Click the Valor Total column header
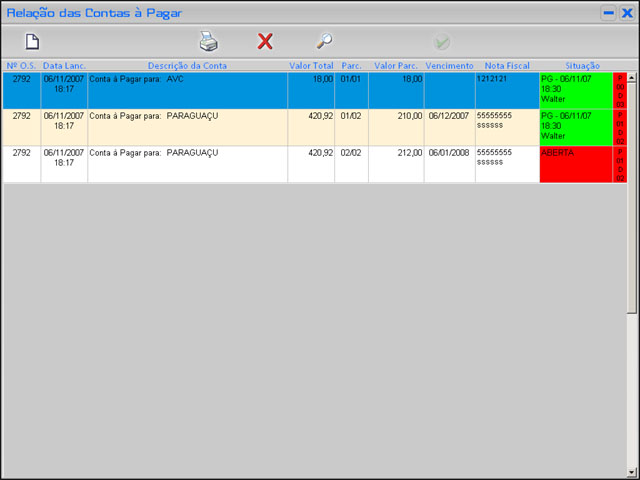This screenshot has width=640, height=480. coord(311,65)
